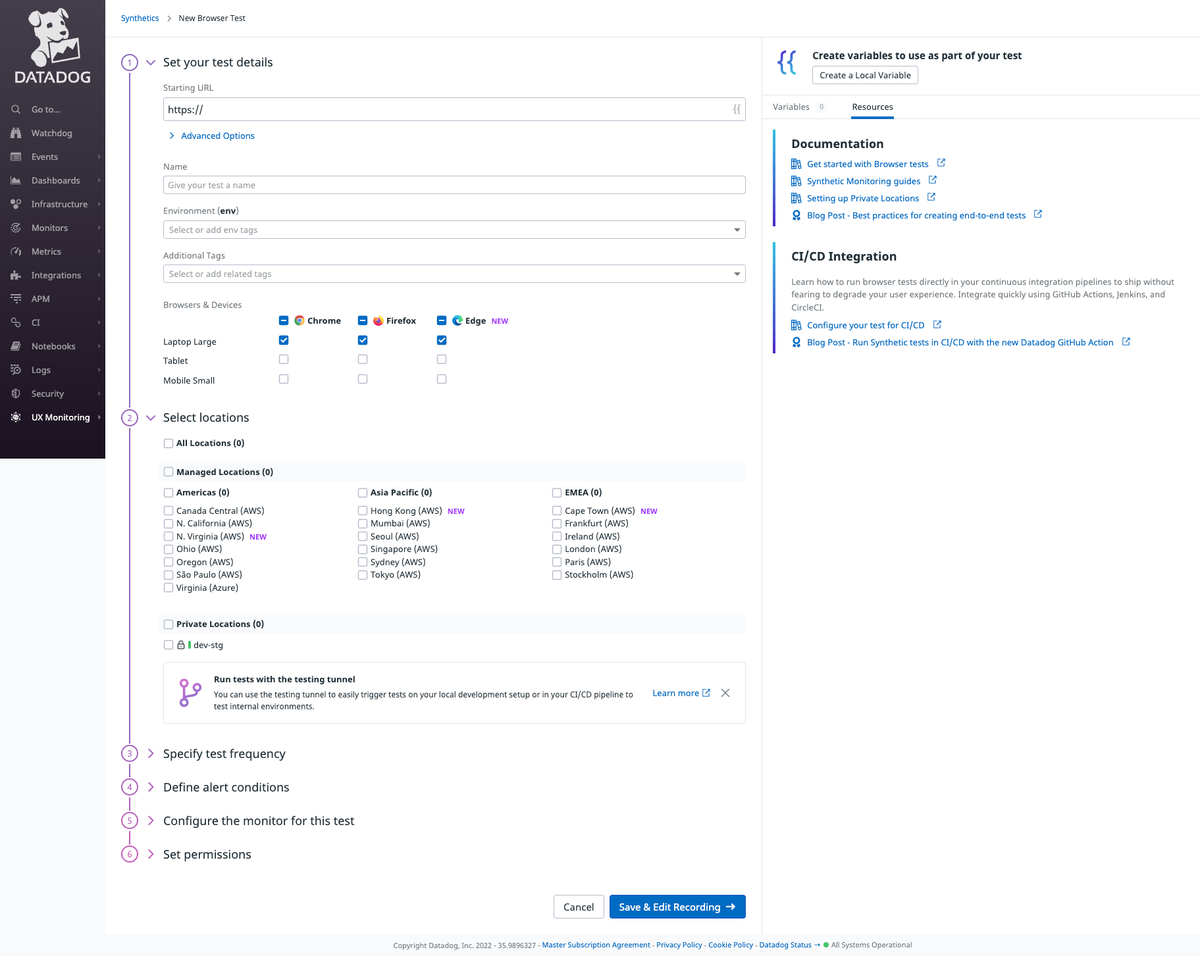Open the Additional Tags dropdown

pyautogui.click(x=454, y=274)
